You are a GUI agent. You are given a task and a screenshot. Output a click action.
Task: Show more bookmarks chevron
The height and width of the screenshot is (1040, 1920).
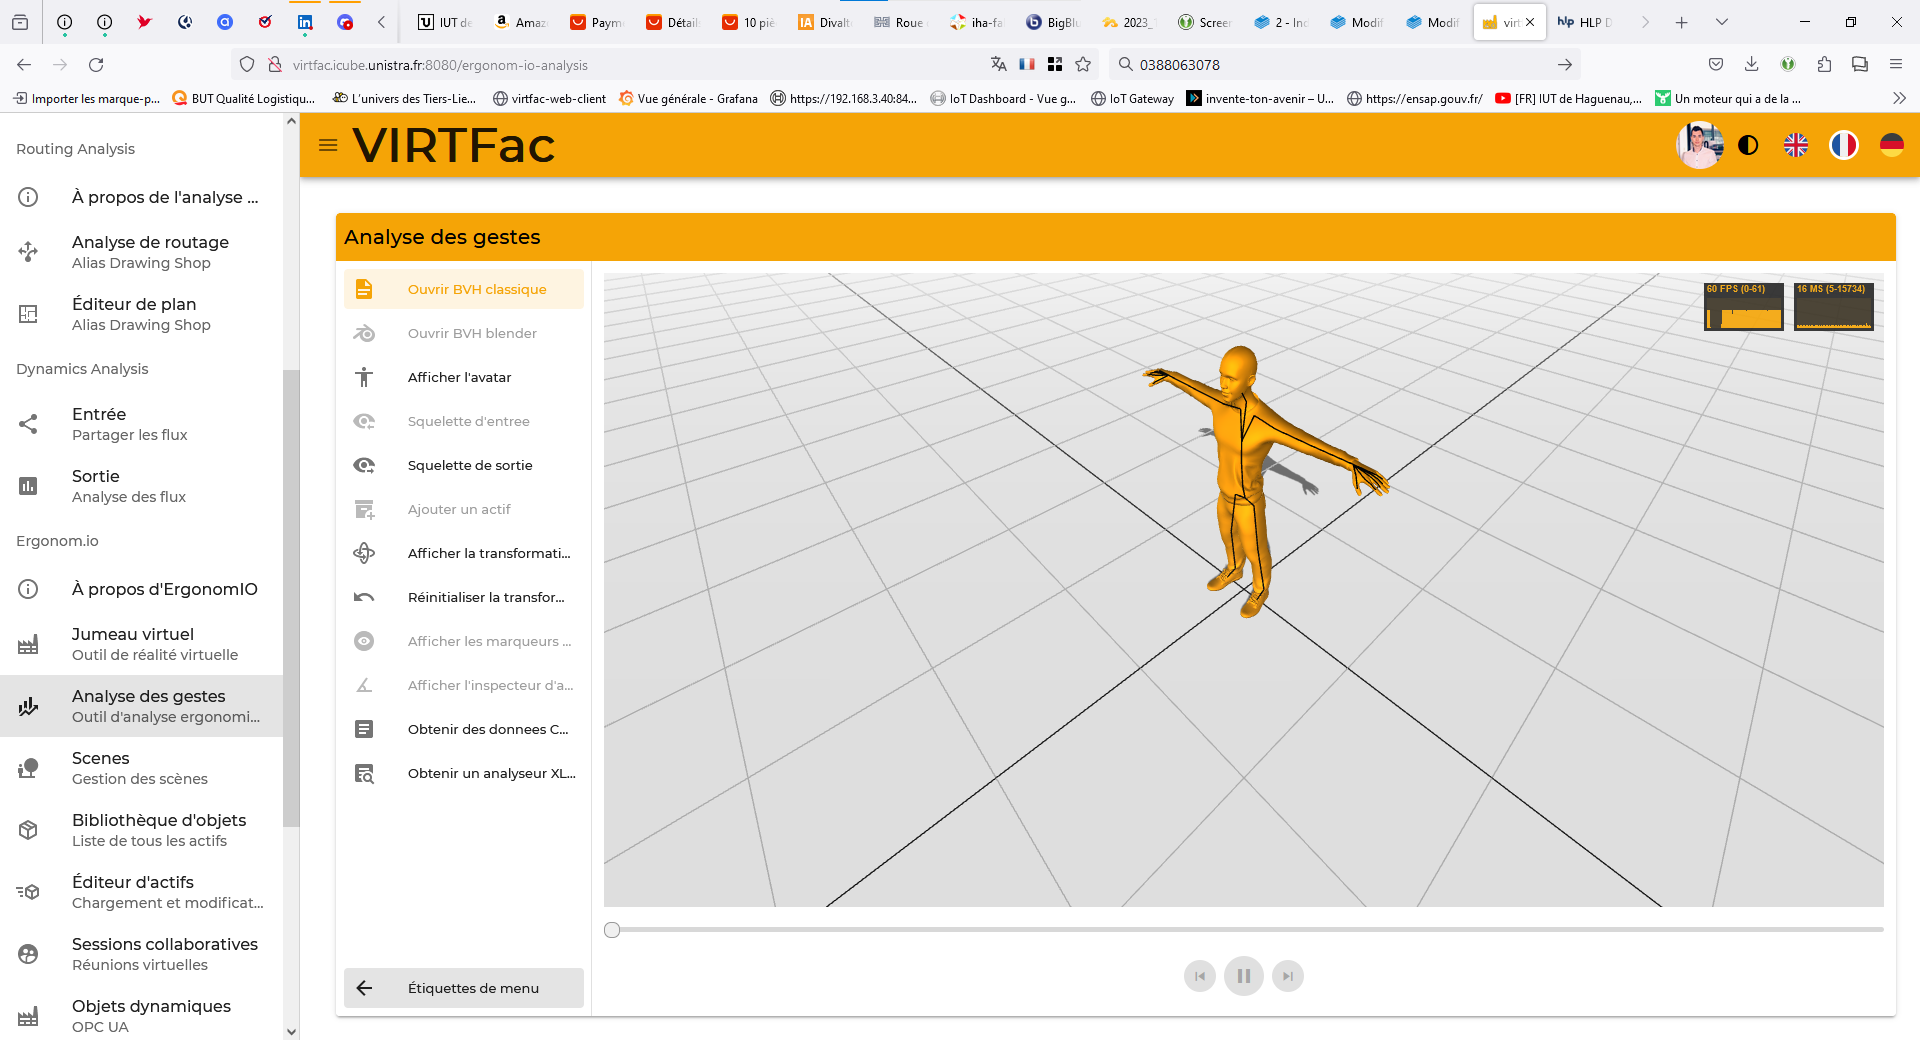(x=1899, y=98)
